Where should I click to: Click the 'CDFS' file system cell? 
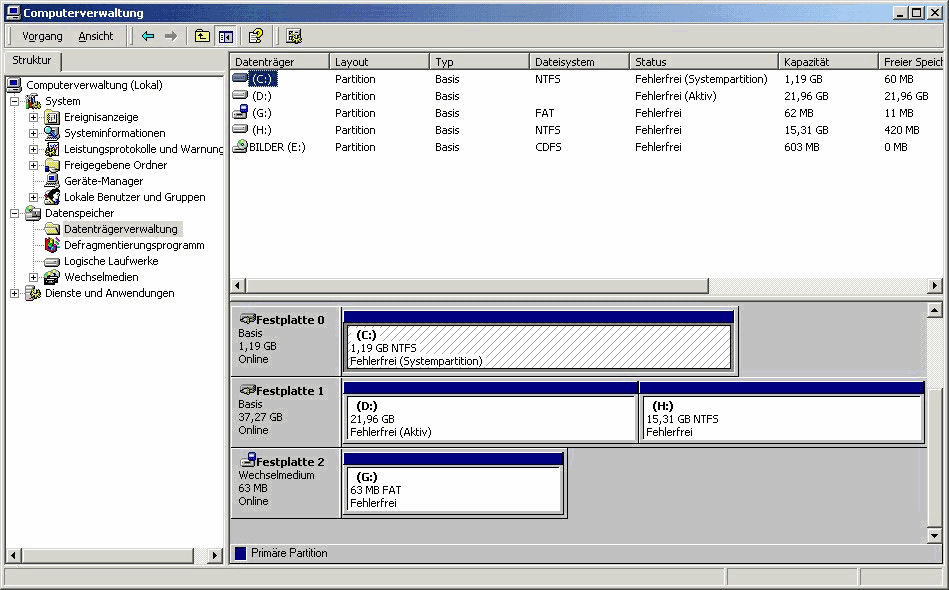[x=548, y=147]
